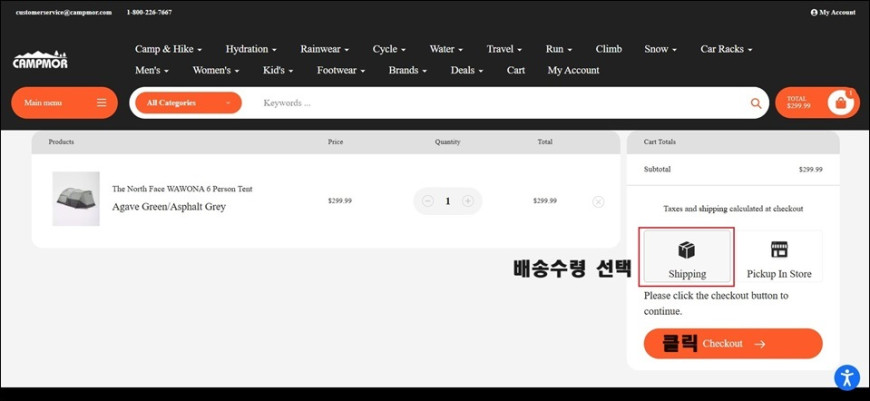The height and width of the screenshot is (401, 870).
Task: Expand the Snow menu
Action: pos(661,49)
